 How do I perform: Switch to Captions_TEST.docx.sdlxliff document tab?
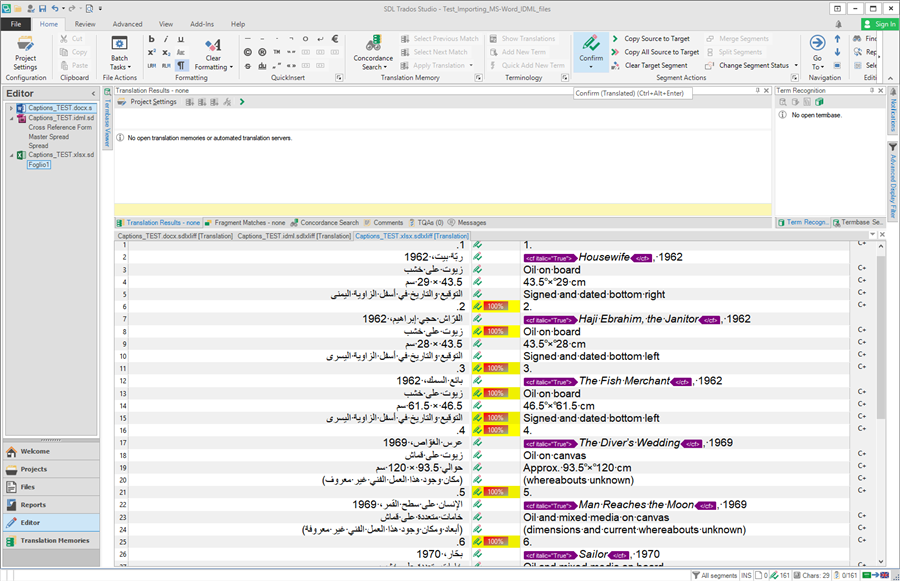pyautogui.click(x=175, y=236)
